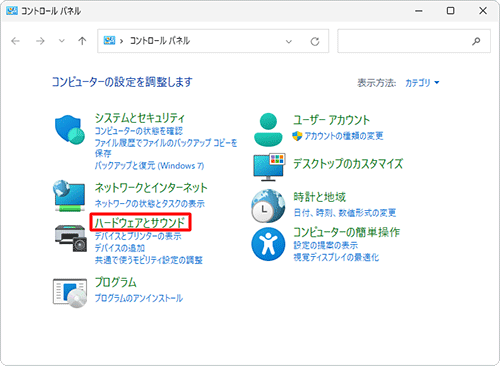Click the Control Panel search field
The height and width of the screenshot is (366, 500).
coord(414,41)
